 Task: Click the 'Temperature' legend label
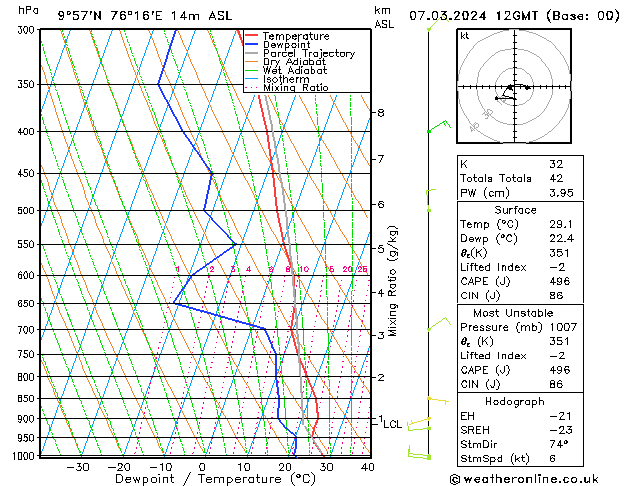pos(296,36)
